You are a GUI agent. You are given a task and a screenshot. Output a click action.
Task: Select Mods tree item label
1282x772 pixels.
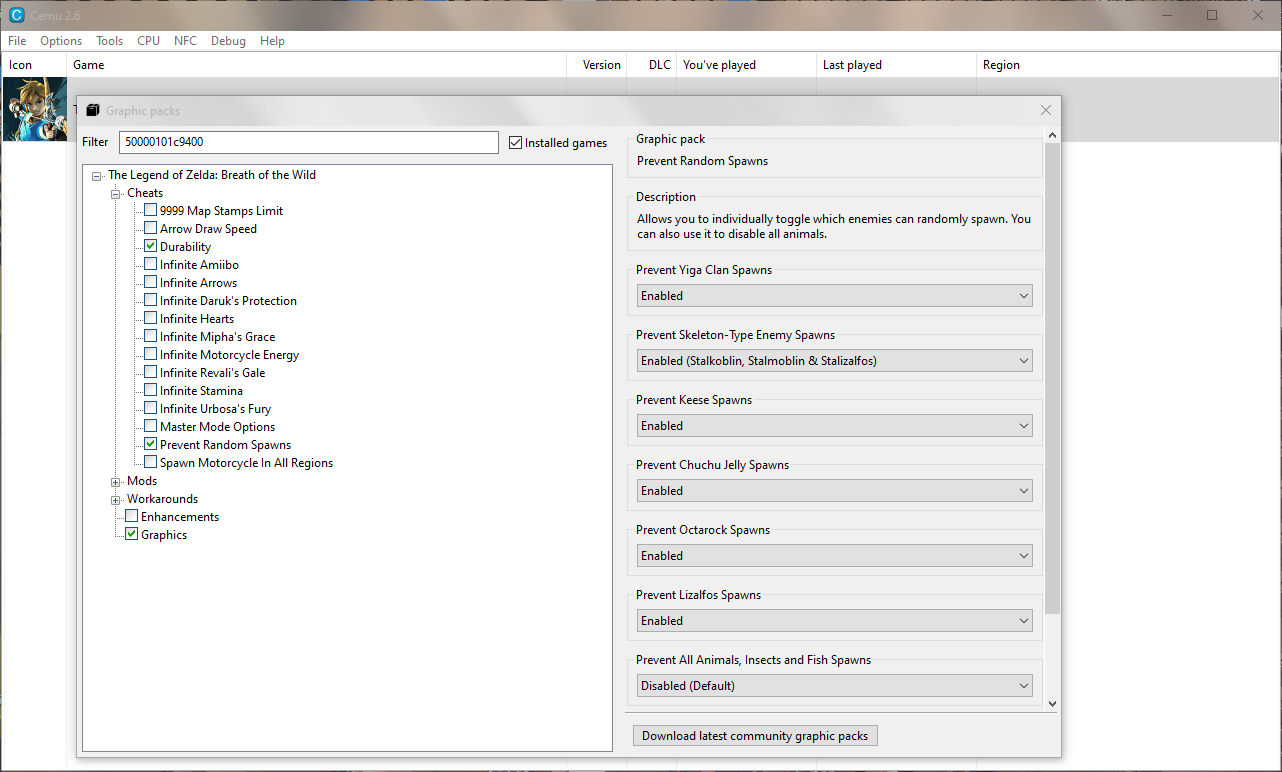142,481
